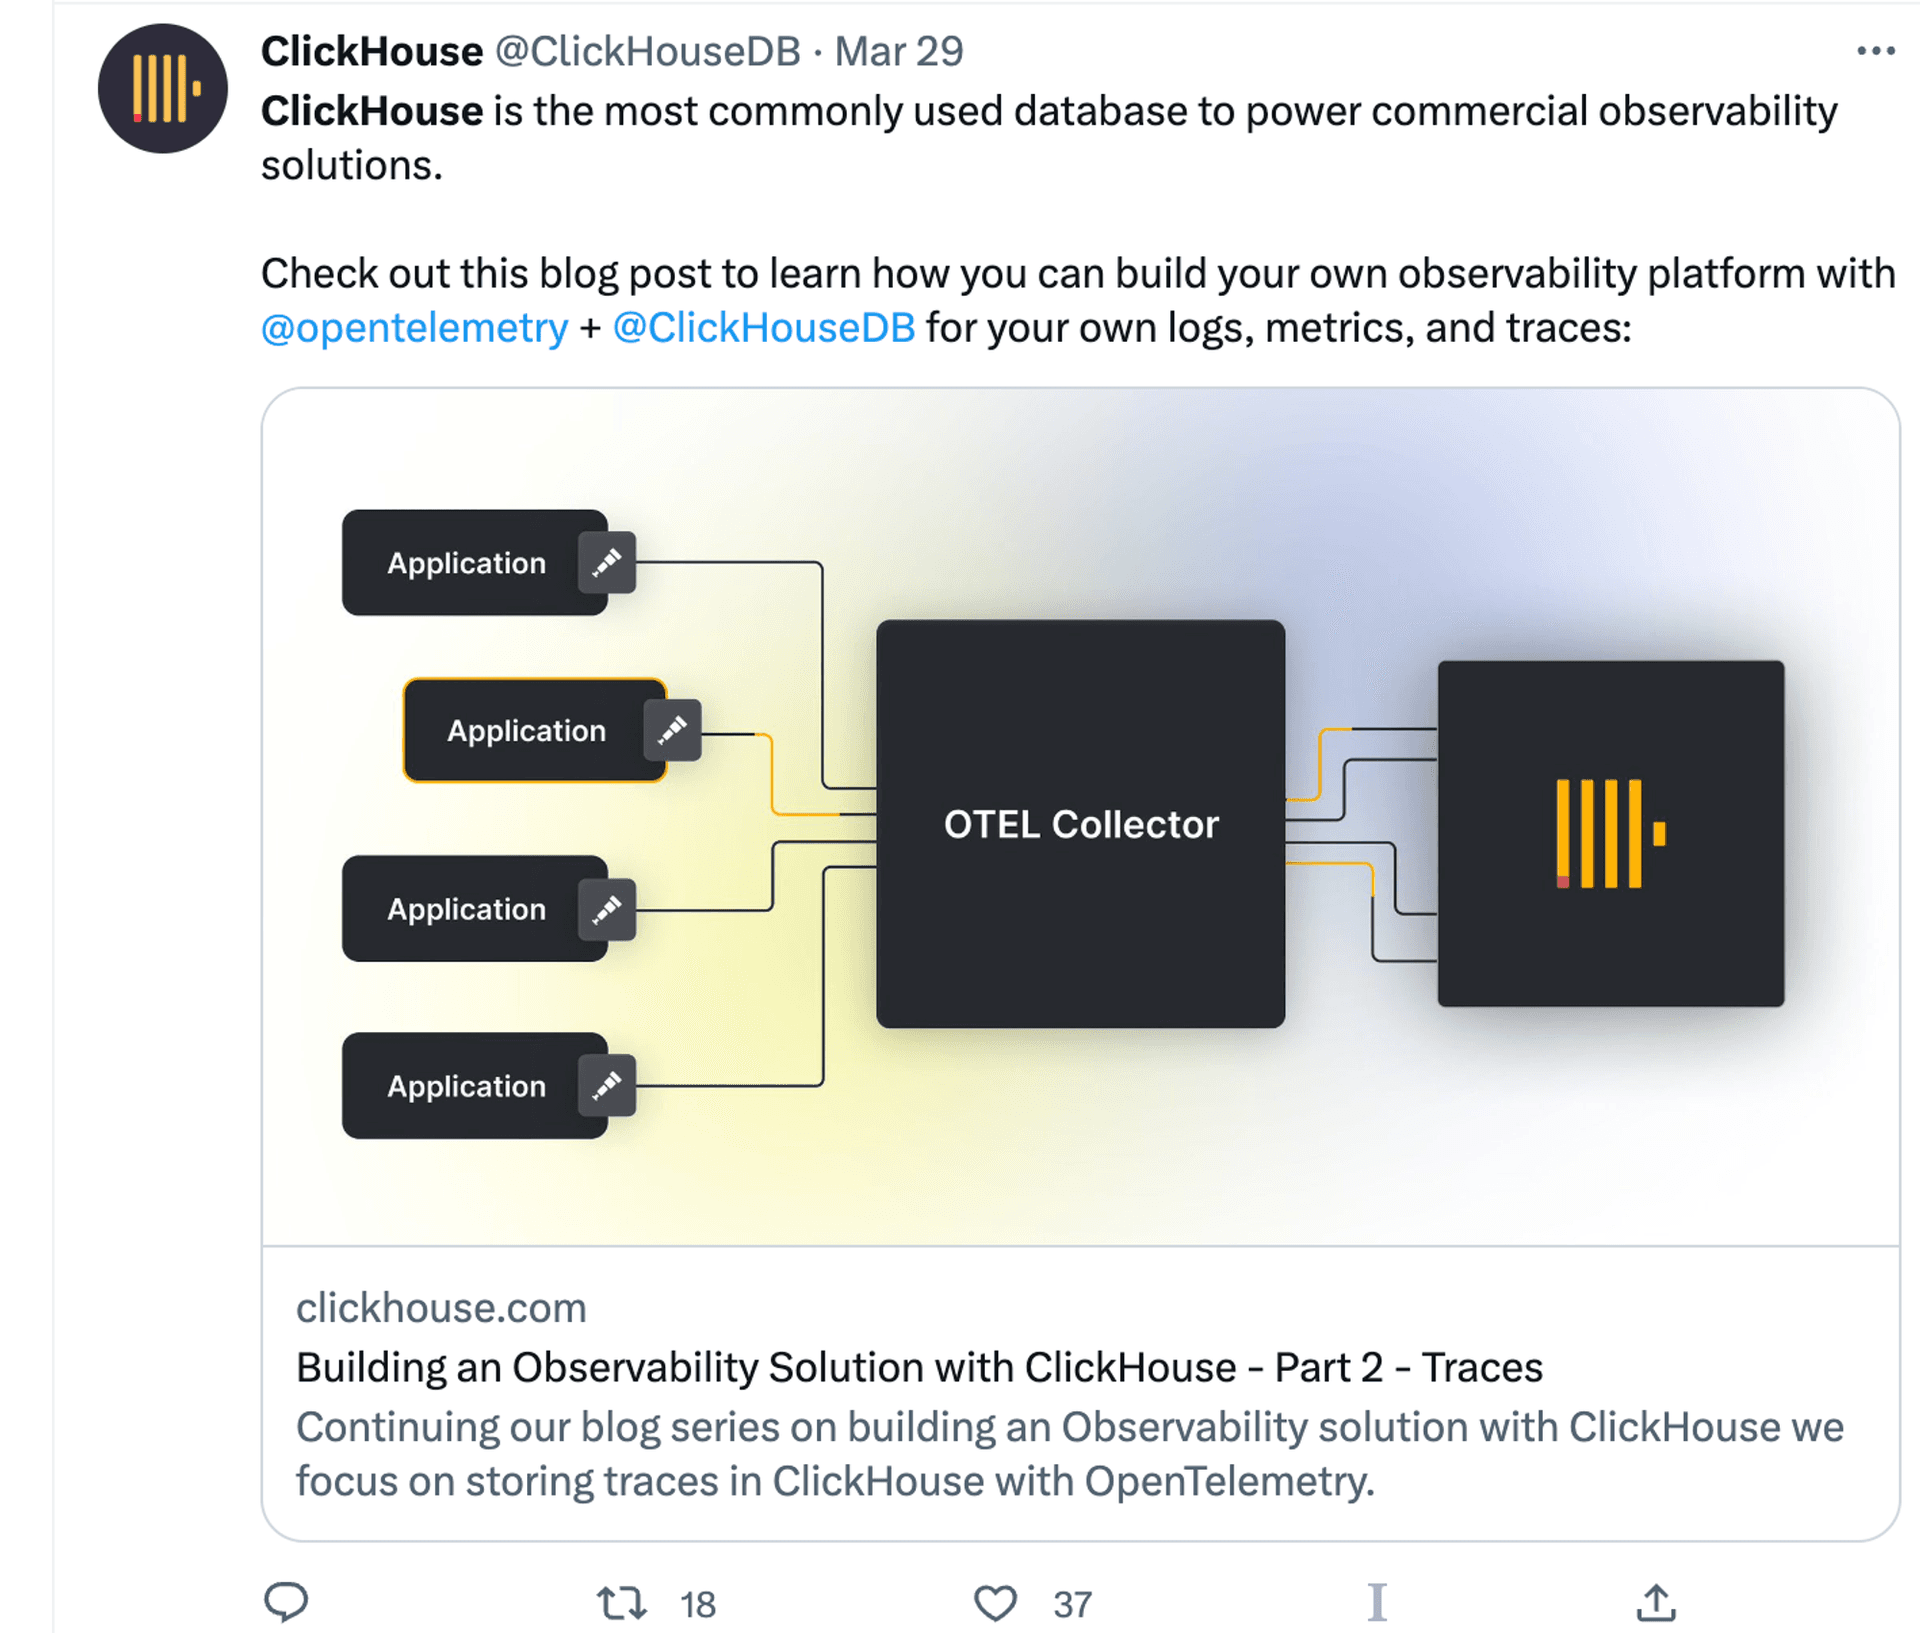Click syringe icon on bottom Application box
The height and width of the screenshot is (1633, 1920).
(607, 1085)
